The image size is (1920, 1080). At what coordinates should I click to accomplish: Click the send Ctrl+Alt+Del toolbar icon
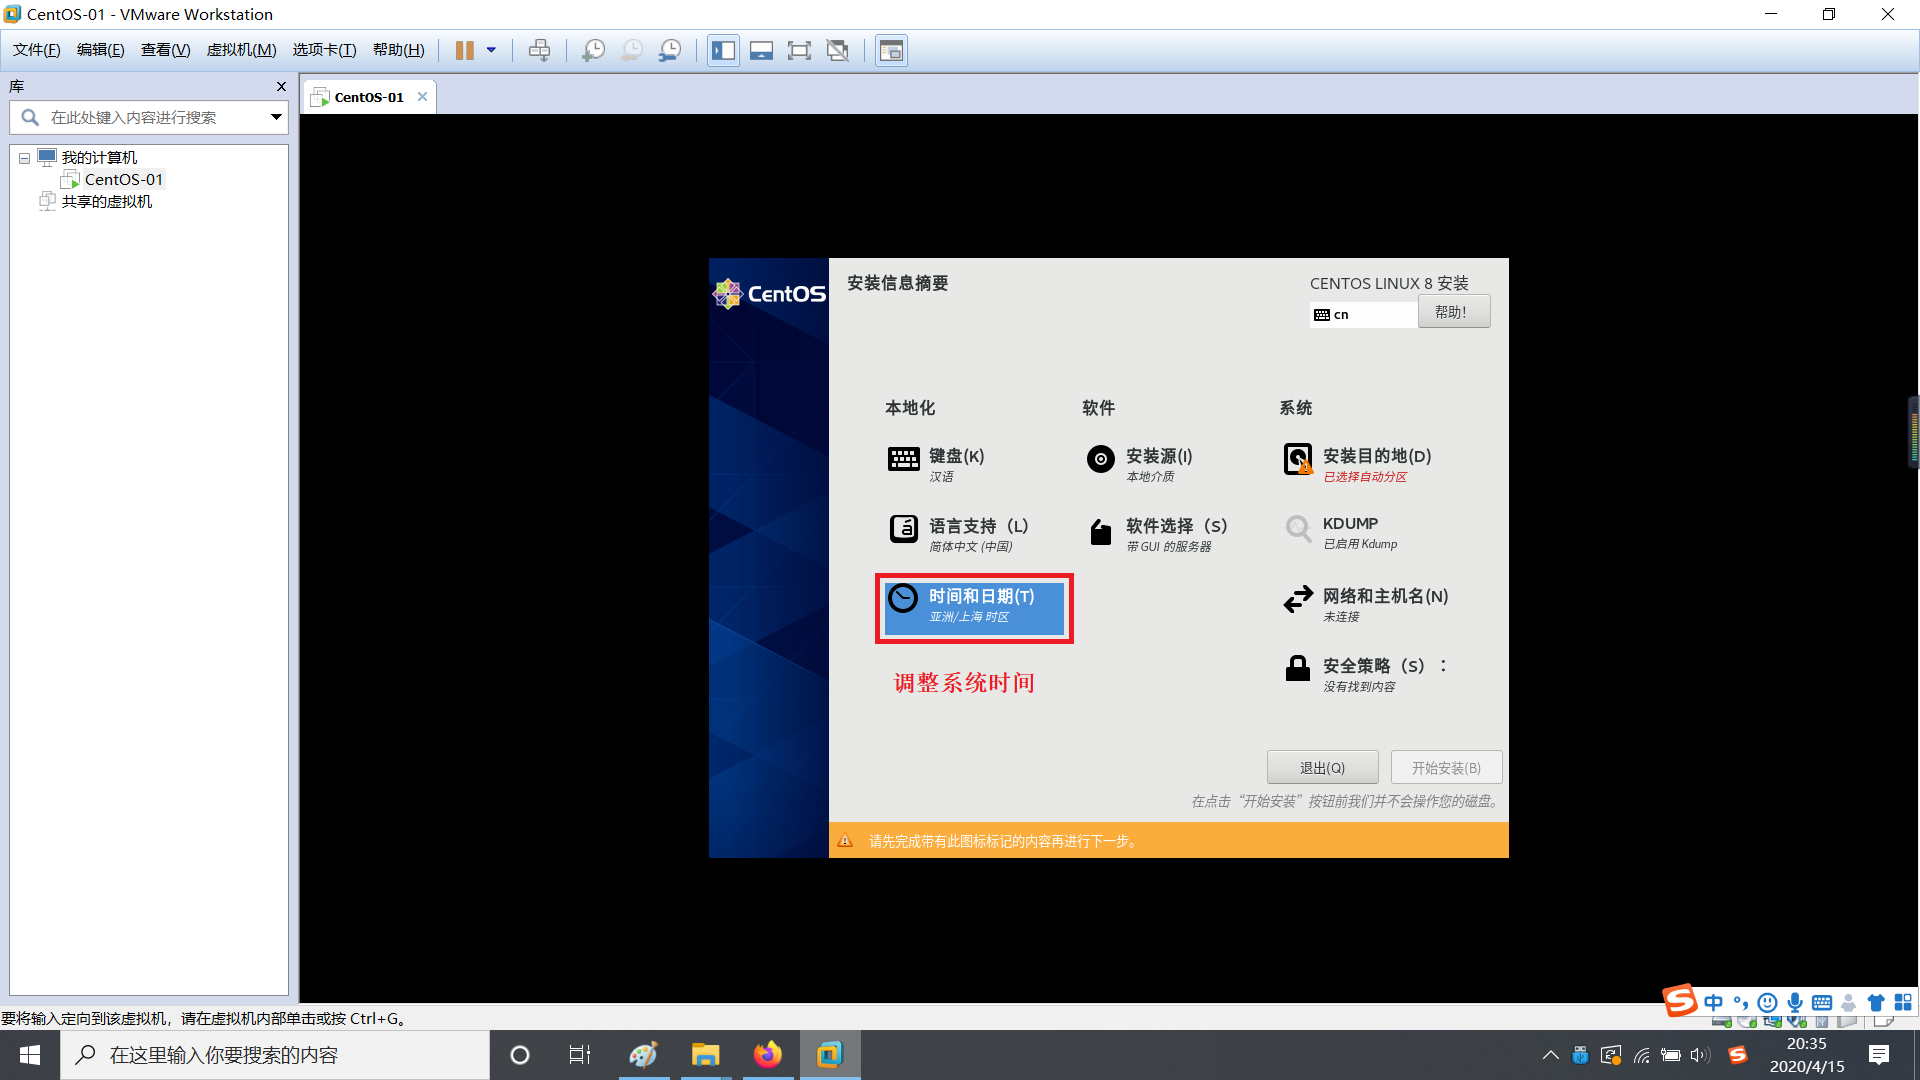[539, 50]
